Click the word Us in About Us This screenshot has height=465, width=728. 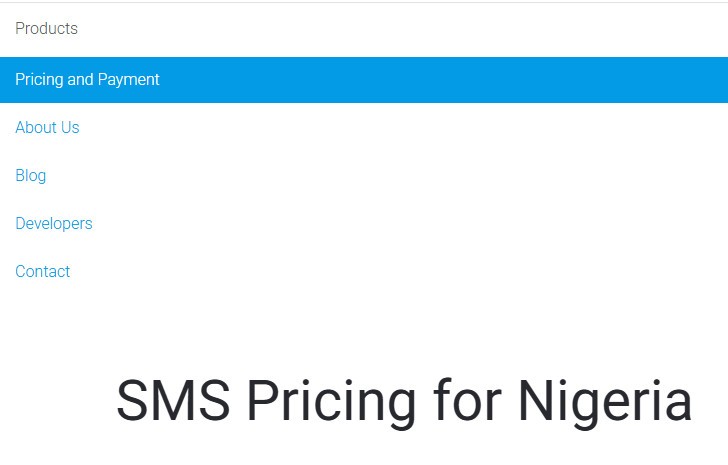[x=69, y=128]
